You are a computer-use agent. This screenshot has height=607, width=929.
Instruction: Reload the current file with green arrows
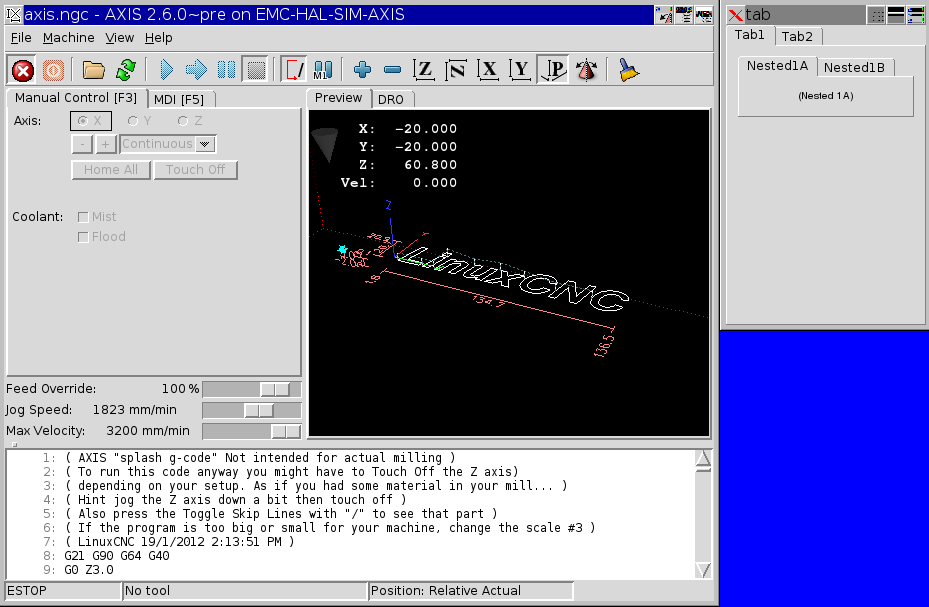point(126,70)
